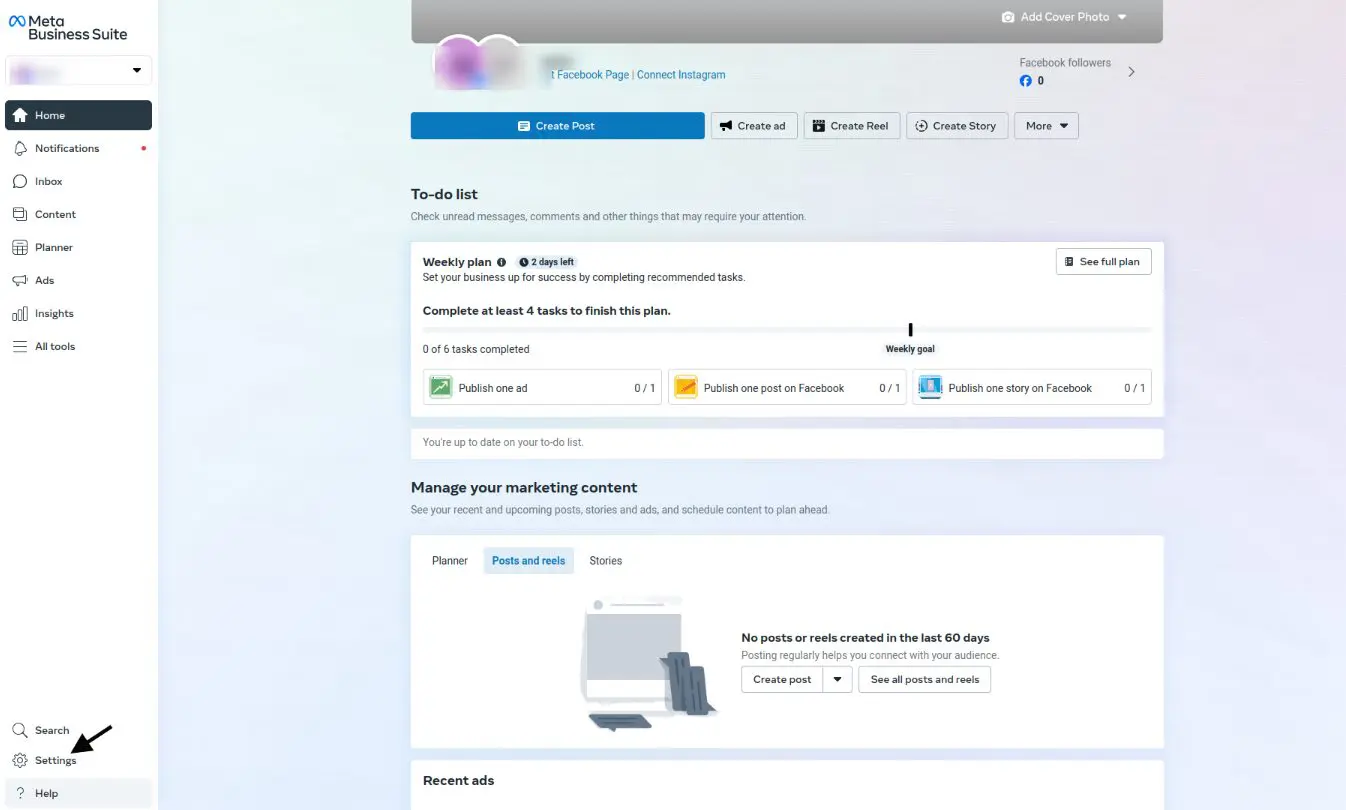The height and width of the screenshot is (810, 1346).
Task: Click the Create ad button
Action: coord(754,126)
